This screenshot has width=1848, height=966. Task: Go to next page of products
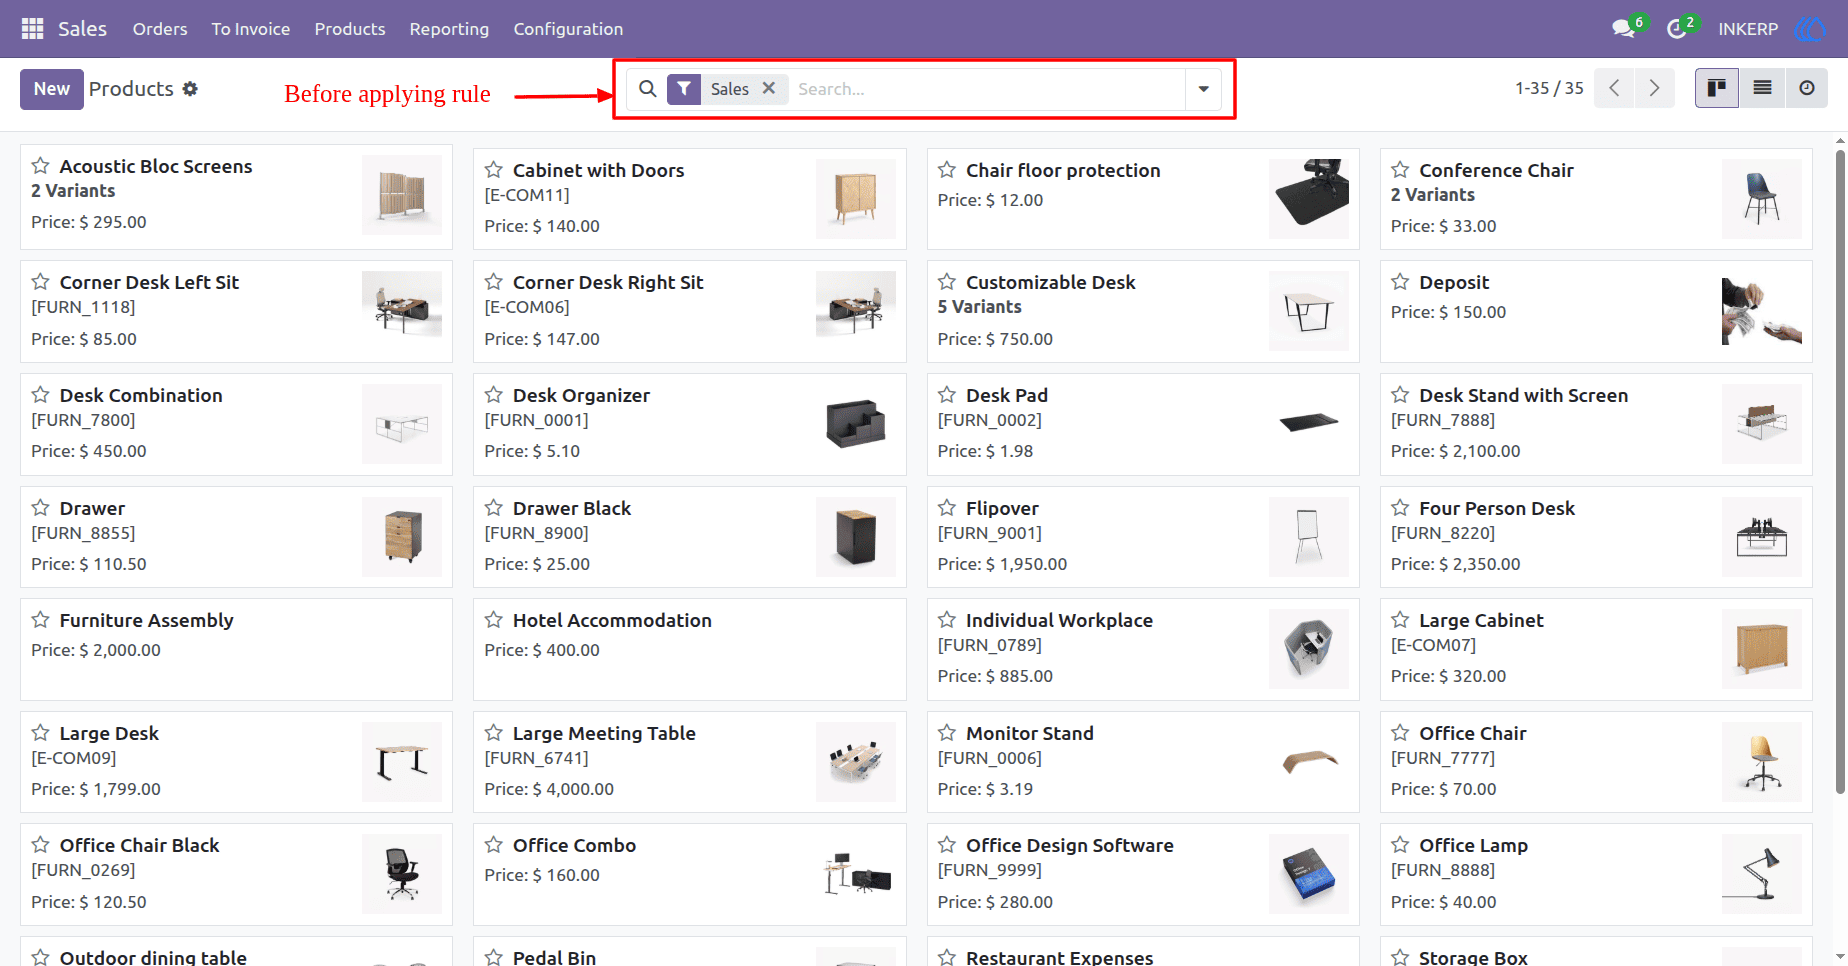[x=1655, y=88]
